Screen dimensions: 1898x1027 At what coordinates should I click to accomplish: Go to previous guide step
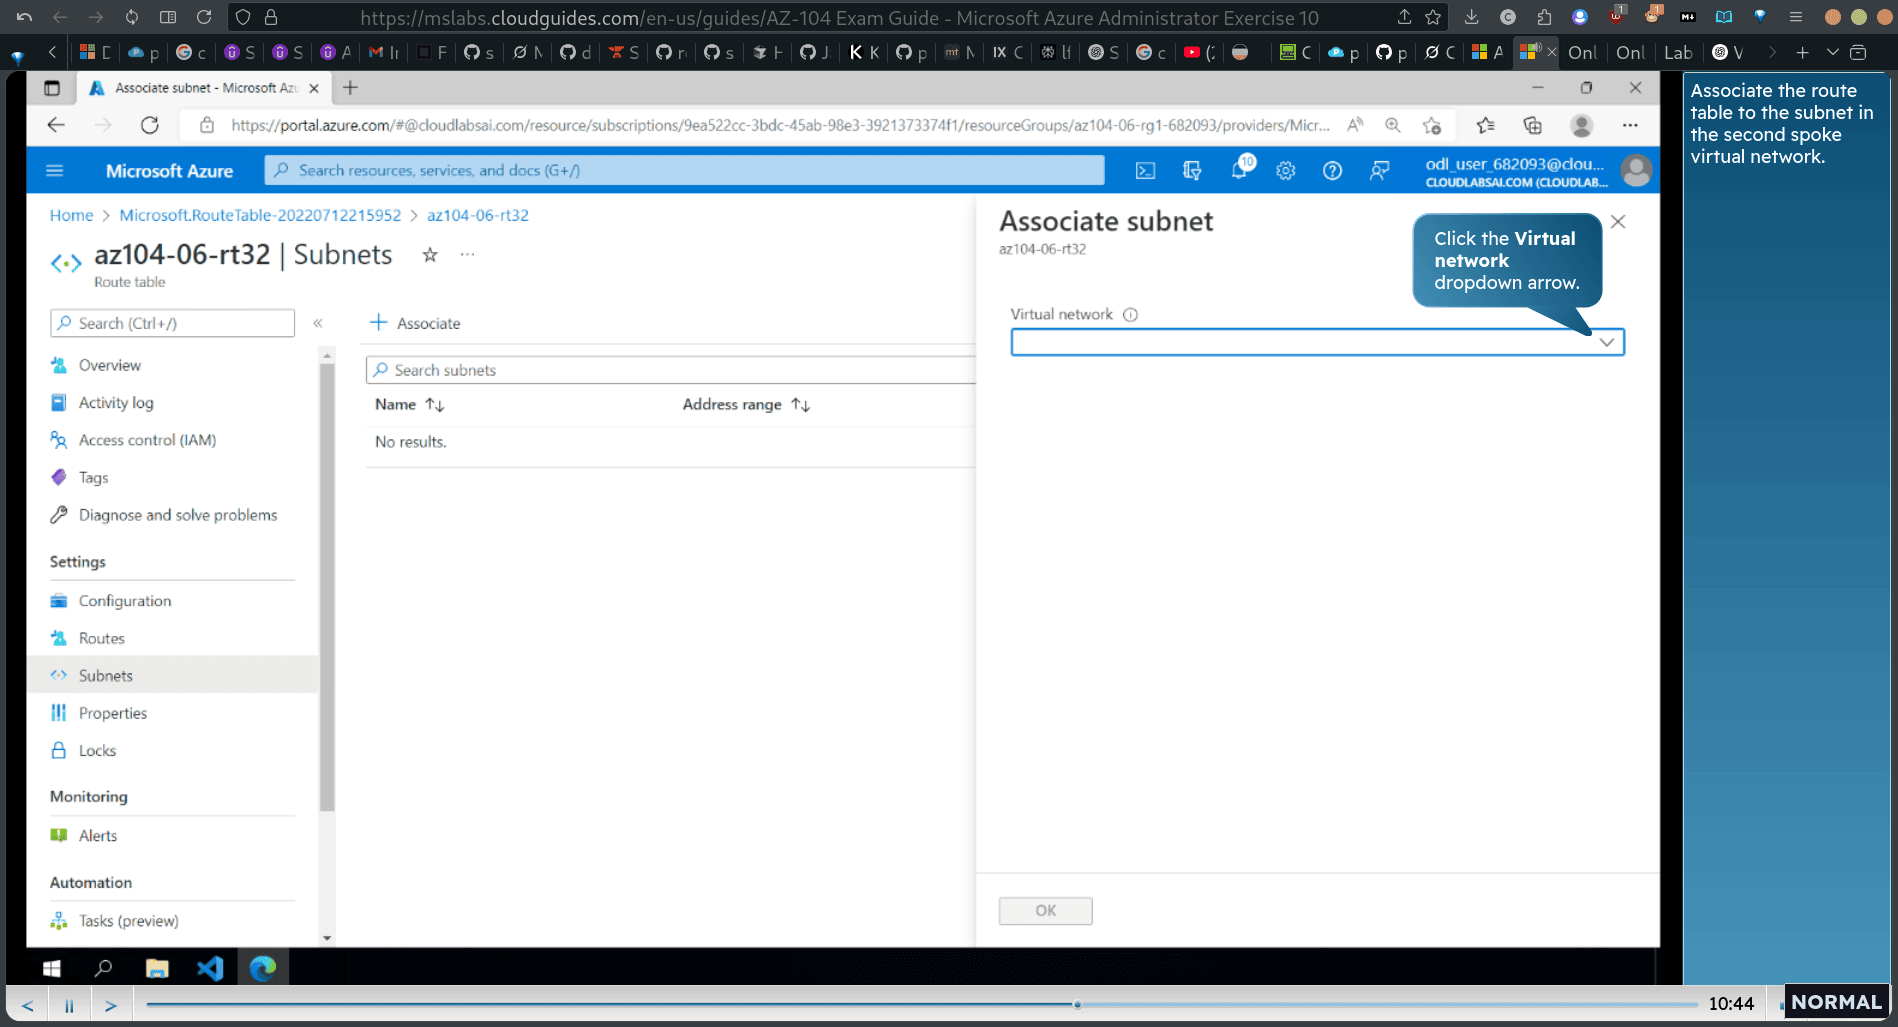pos(28,1005)
